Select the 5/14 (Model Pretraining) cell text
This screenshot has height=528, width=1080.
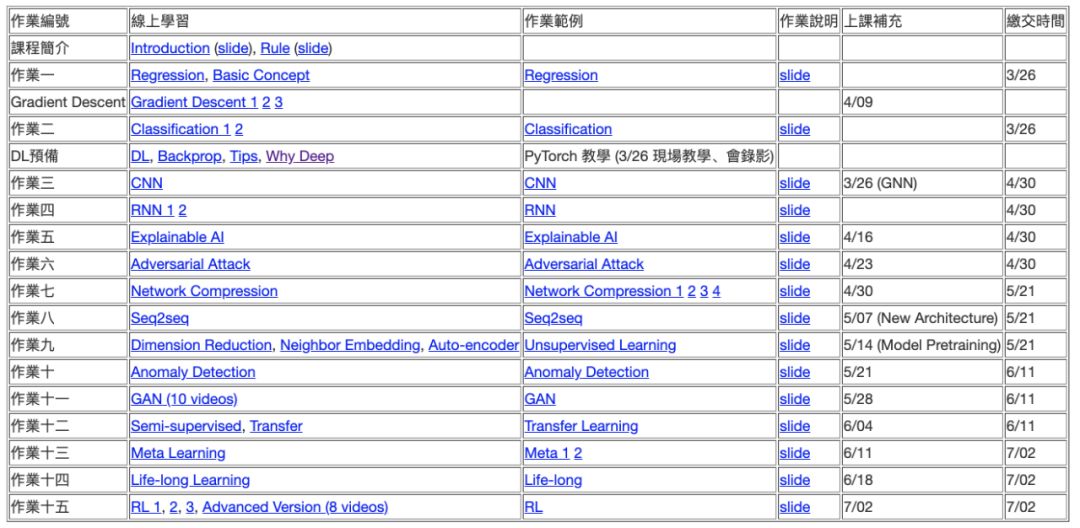pos(922,345)
